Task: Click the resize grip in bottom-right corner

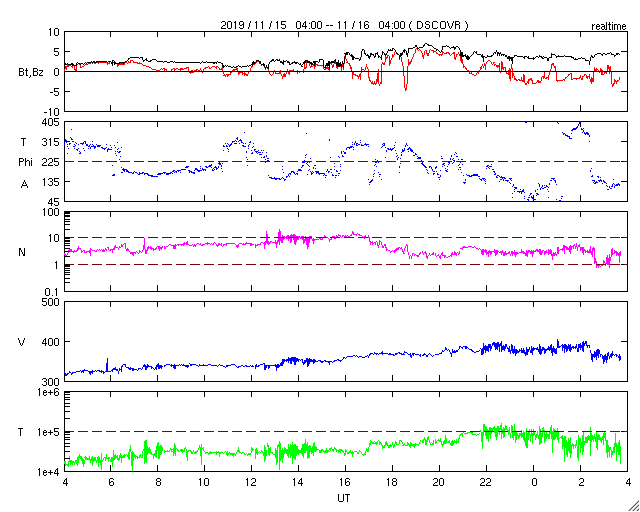Action: click(x=634, y=506)
